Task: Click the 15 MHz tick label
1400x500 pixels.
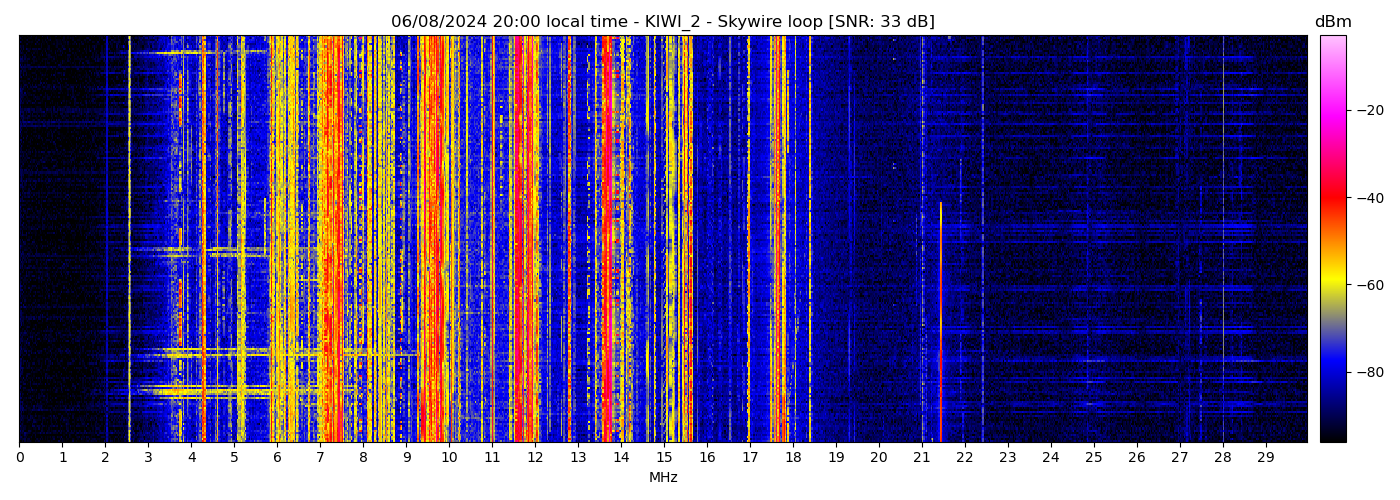Action: tap(664, 457)
